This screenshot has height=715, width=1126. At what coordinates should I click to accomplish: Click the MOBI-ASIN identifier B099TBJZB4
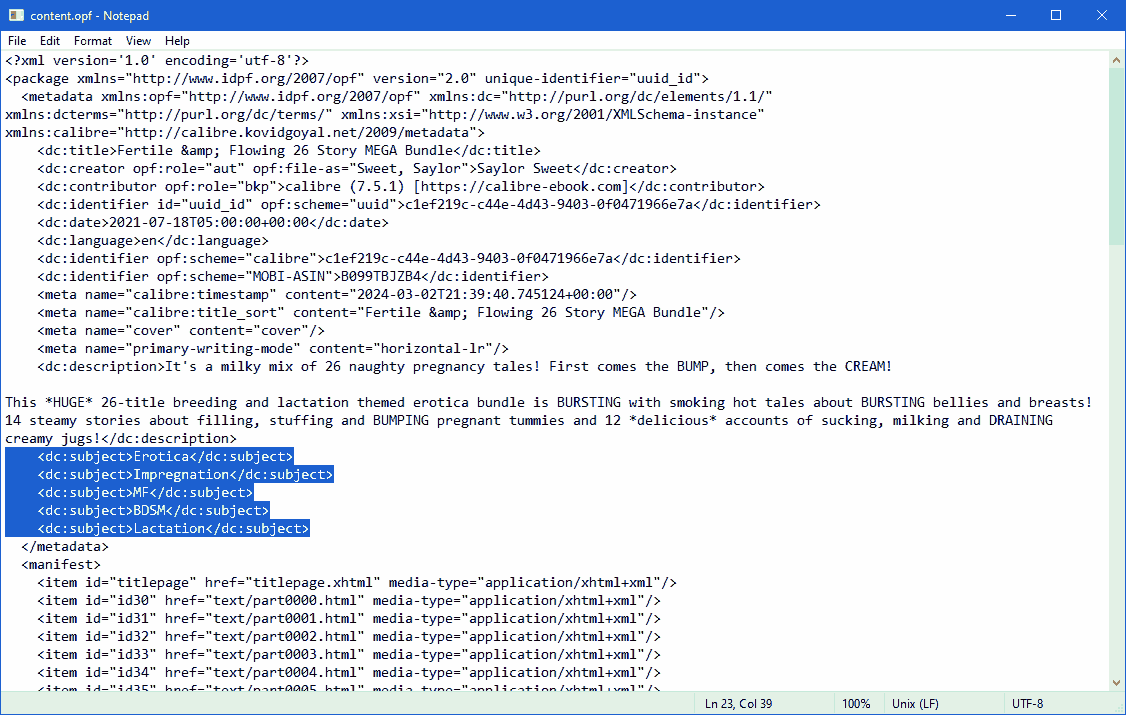click(293, 276)
